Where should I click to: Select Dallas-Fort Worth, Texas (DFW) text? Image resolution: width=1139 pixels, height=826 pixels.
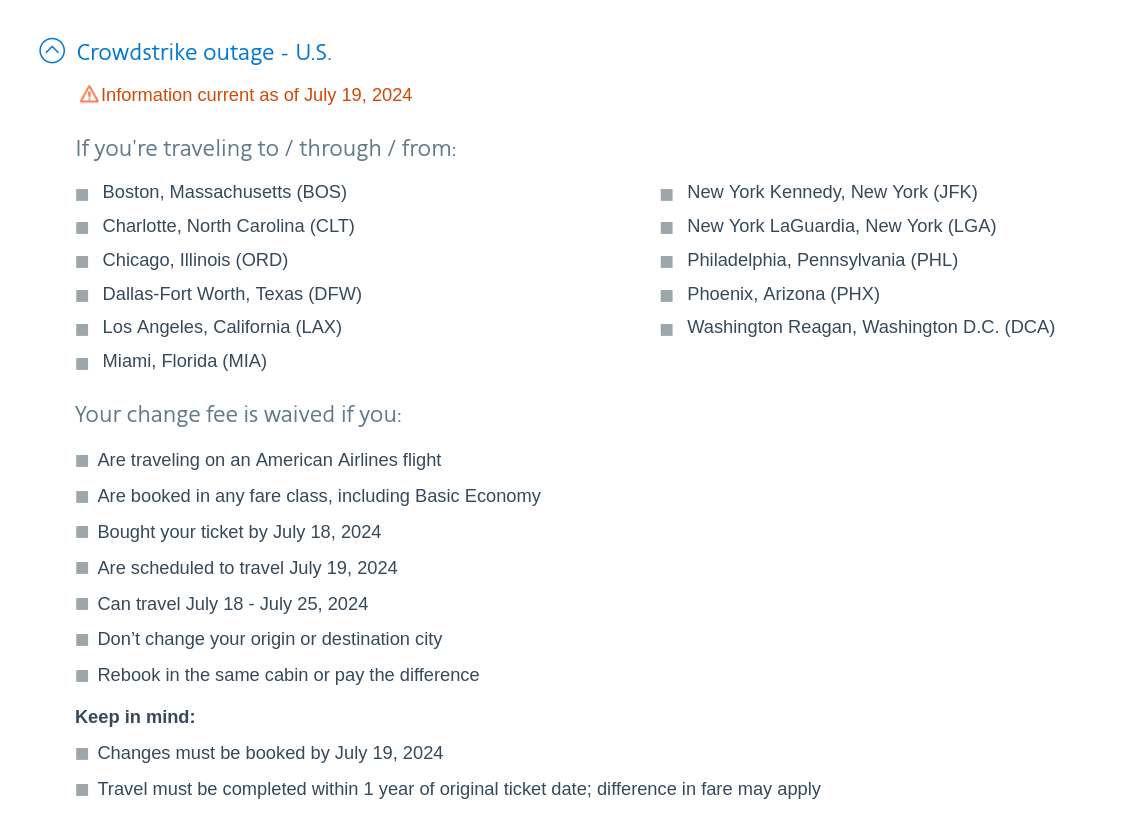pos(232,294)
